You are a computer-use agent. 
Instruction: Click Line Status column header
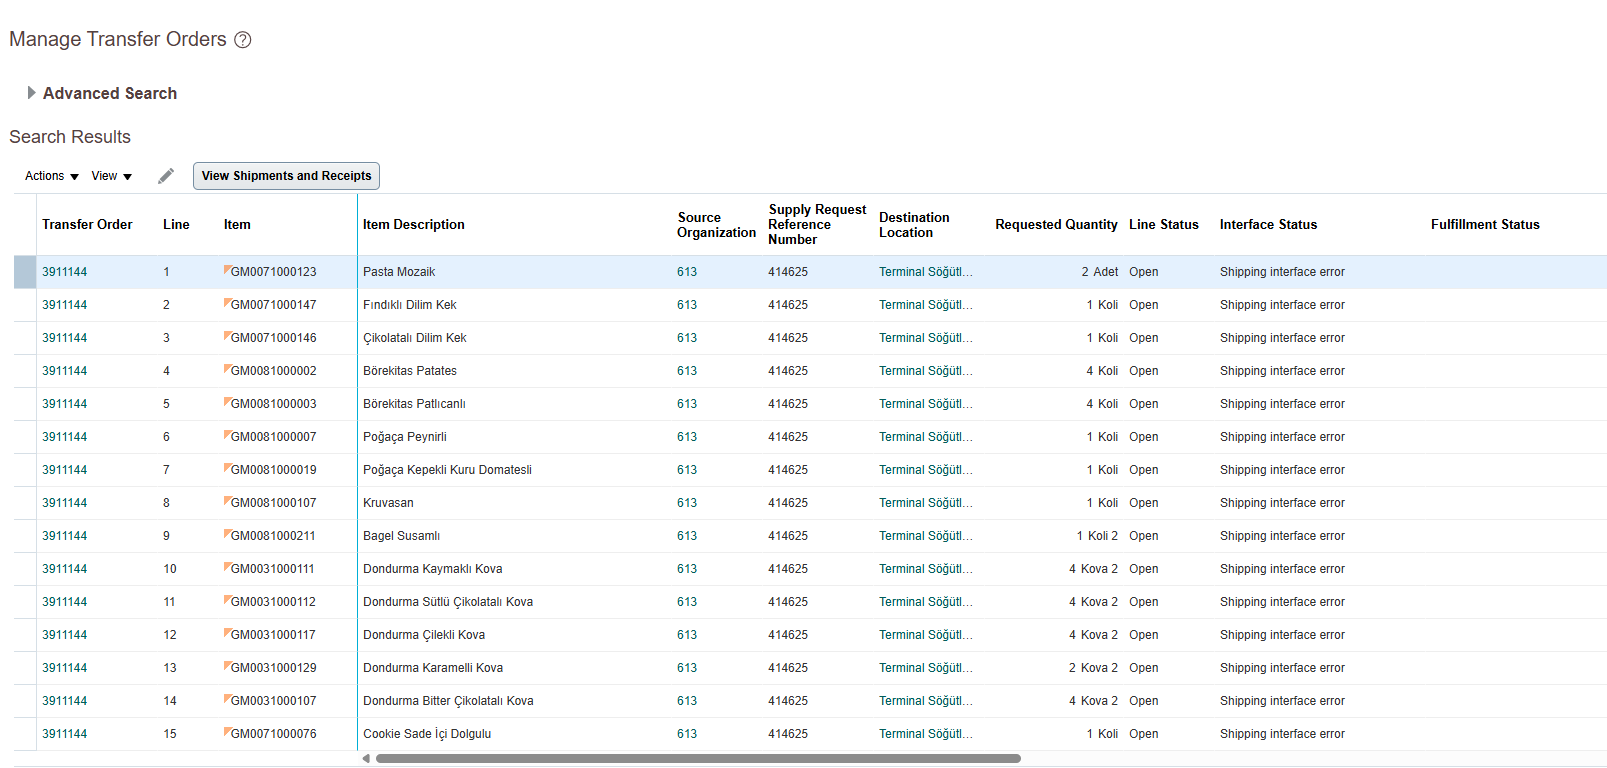click(1164, 225)
